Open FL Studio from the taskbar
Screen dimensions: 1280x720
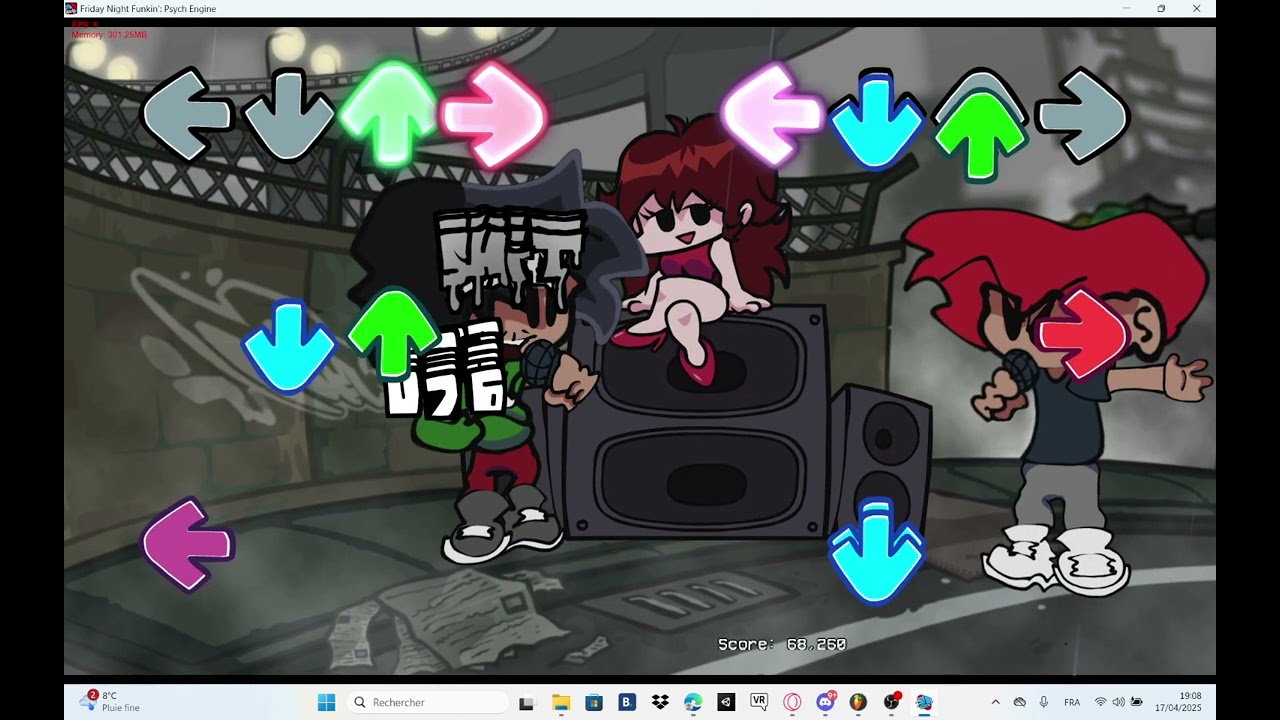858,703
